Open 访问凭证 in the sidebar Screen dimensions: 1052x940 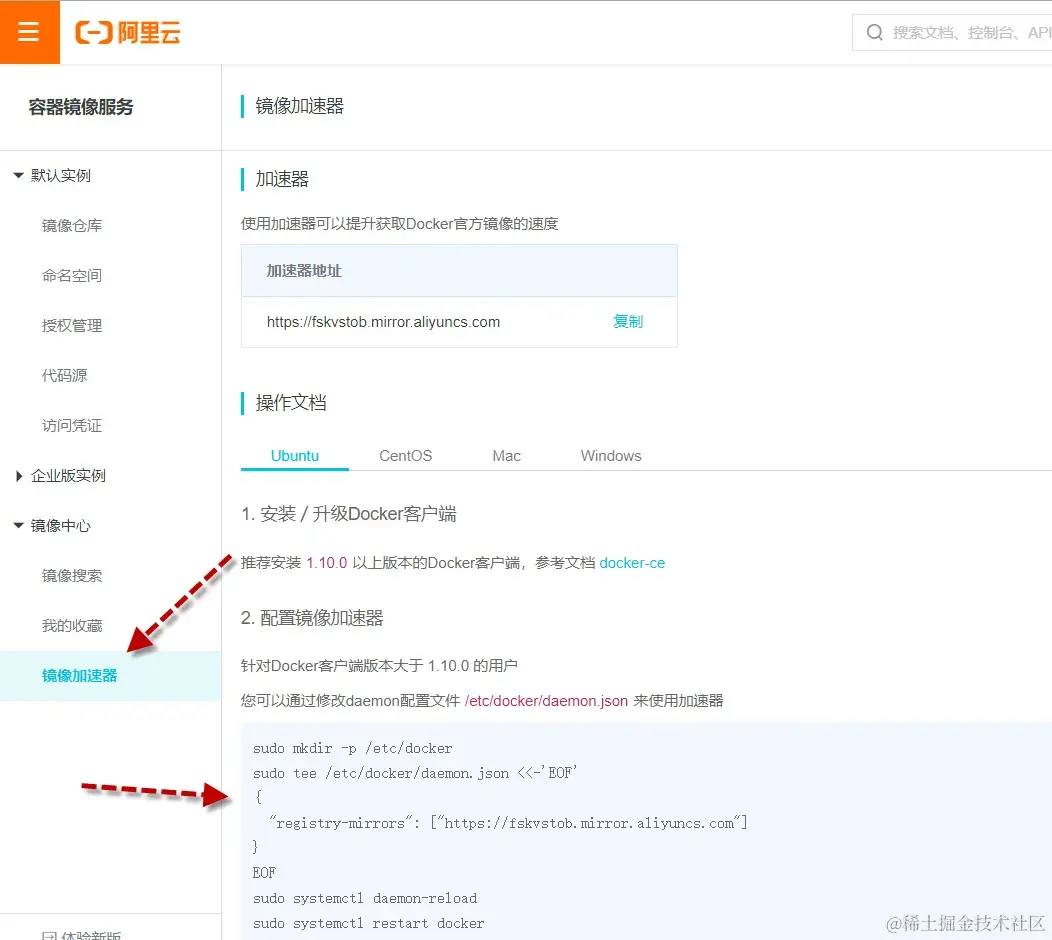72,425
